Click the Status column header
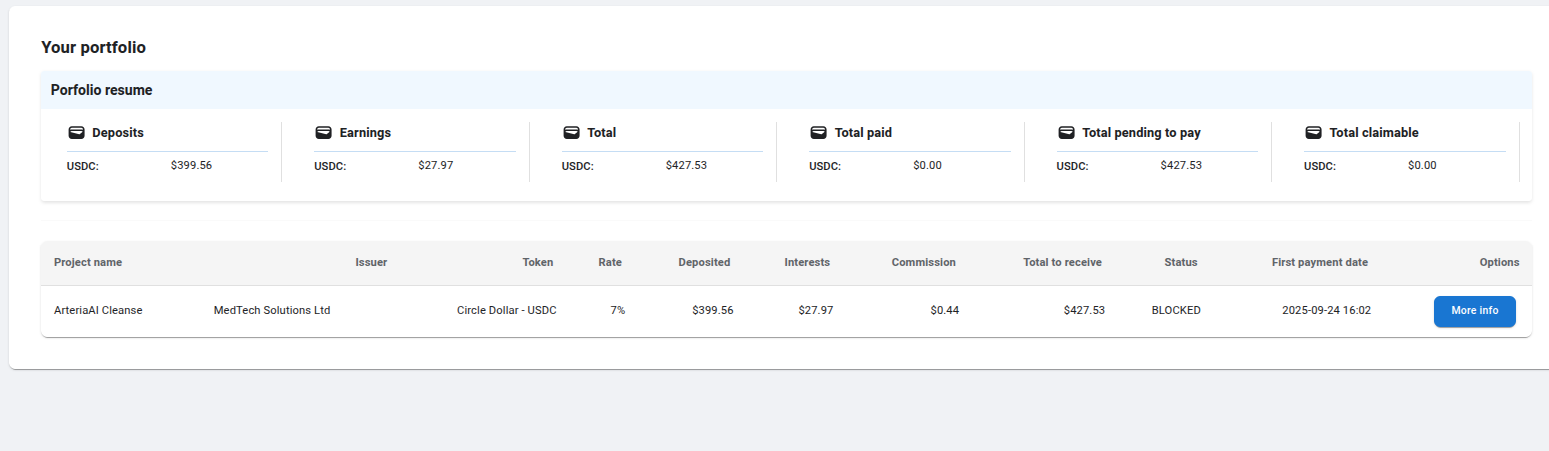Image resolution: width=1549 pixels, height=451 pixels. point(1180,263)
